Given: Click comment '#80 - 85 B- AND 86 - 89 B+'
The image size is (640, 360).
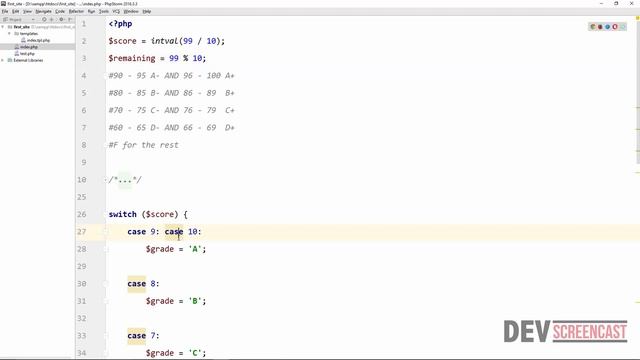Looking at the screenshot, I should pos(171,93).
